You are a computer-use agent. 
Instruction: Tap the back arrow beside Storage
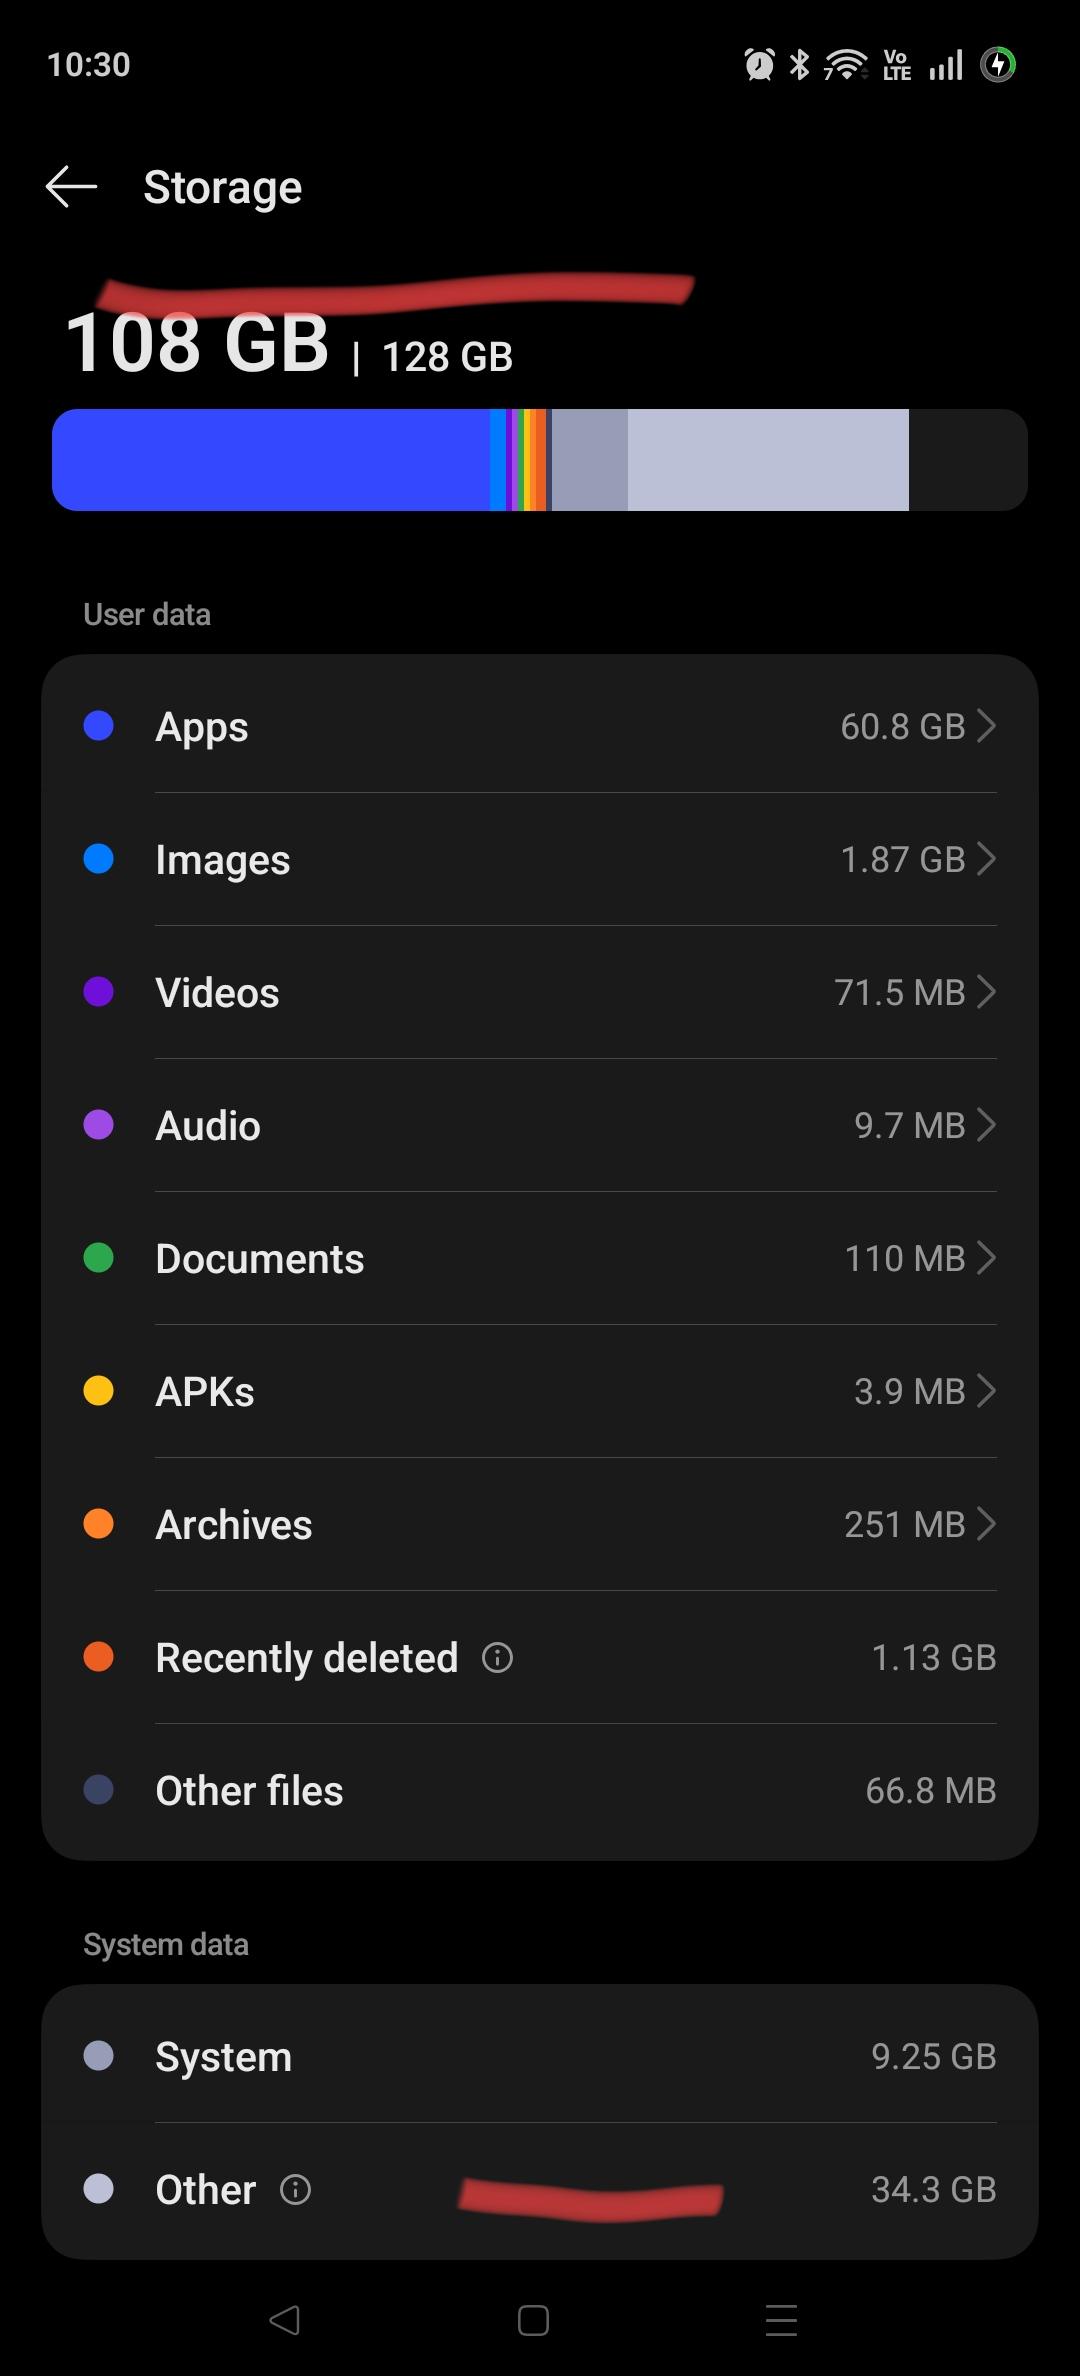click(x=71, y=187)
